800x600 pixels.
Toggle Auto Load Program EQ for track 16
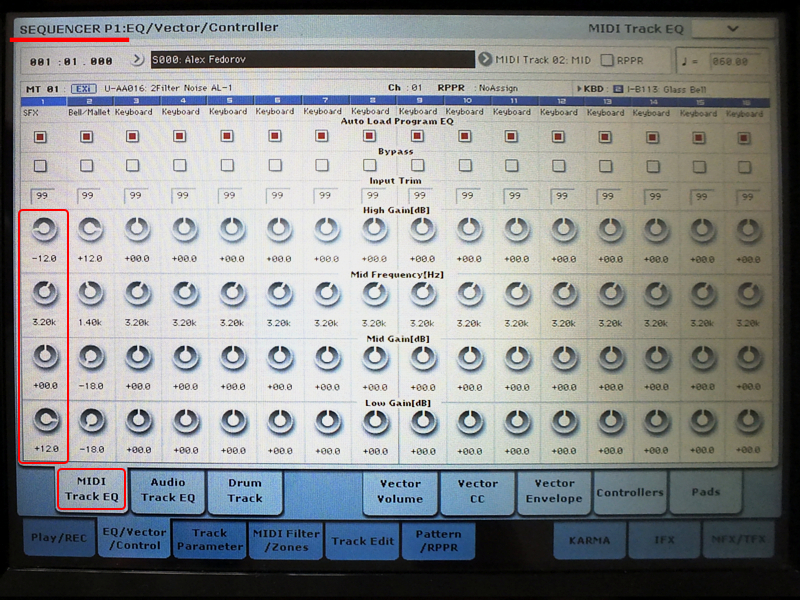(744, 138)
